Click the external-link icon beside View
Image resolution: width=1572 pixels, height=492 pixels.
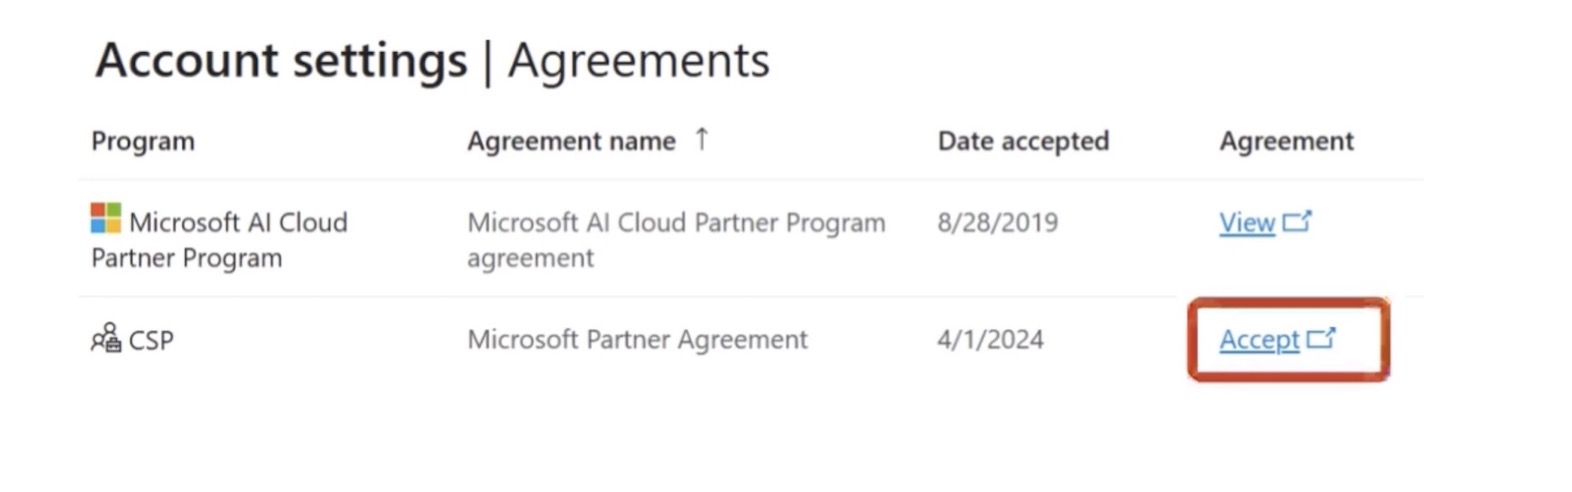(x=1297, y=221)
